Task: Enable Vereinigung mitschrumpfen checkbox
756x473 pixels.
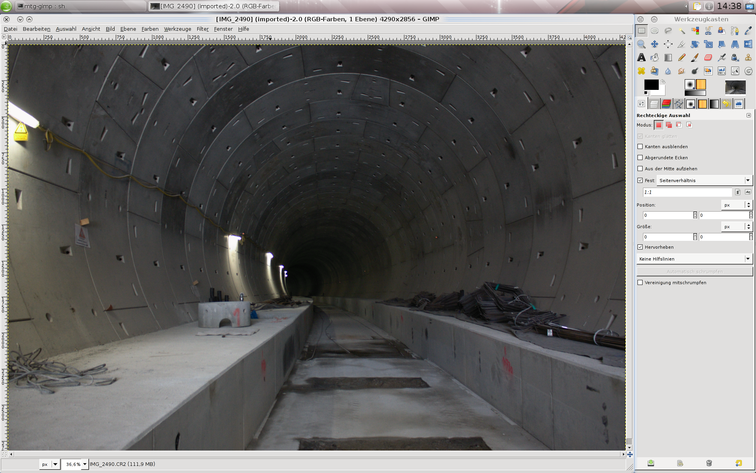Action: click(640, 283)
